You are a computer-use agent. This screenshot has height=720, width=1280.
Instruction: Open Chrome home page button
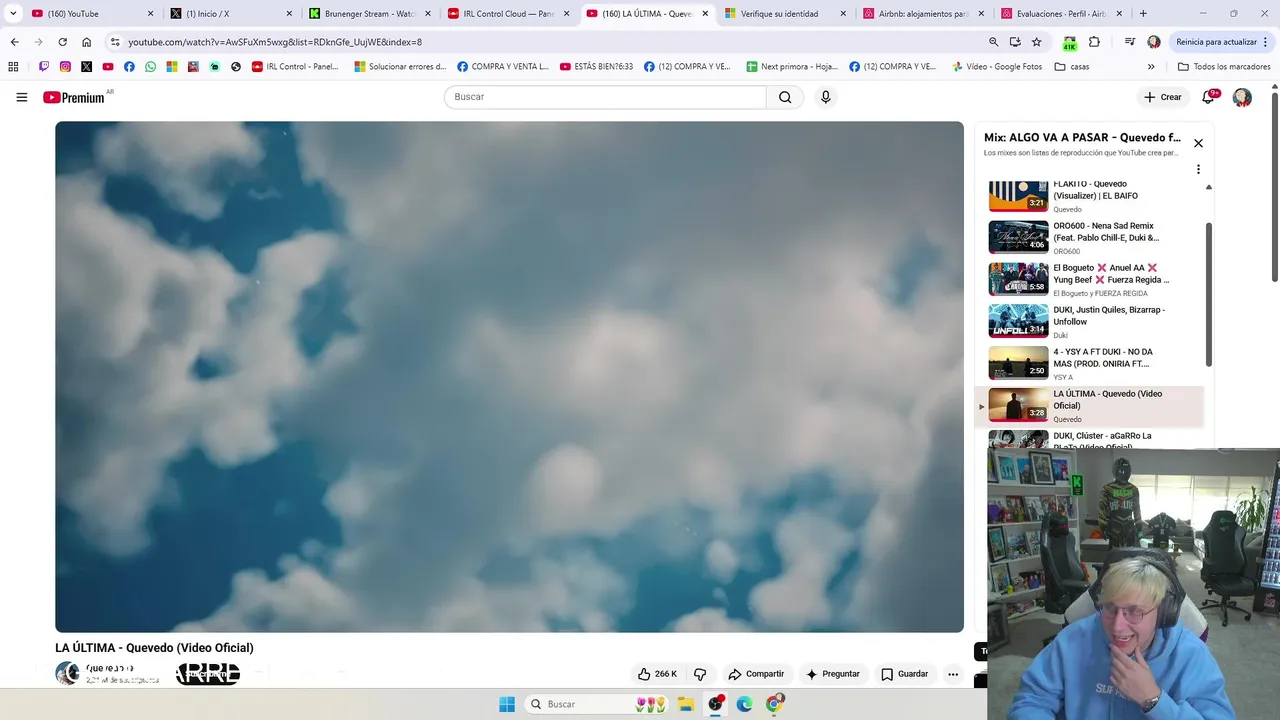[x=86, y=42]
